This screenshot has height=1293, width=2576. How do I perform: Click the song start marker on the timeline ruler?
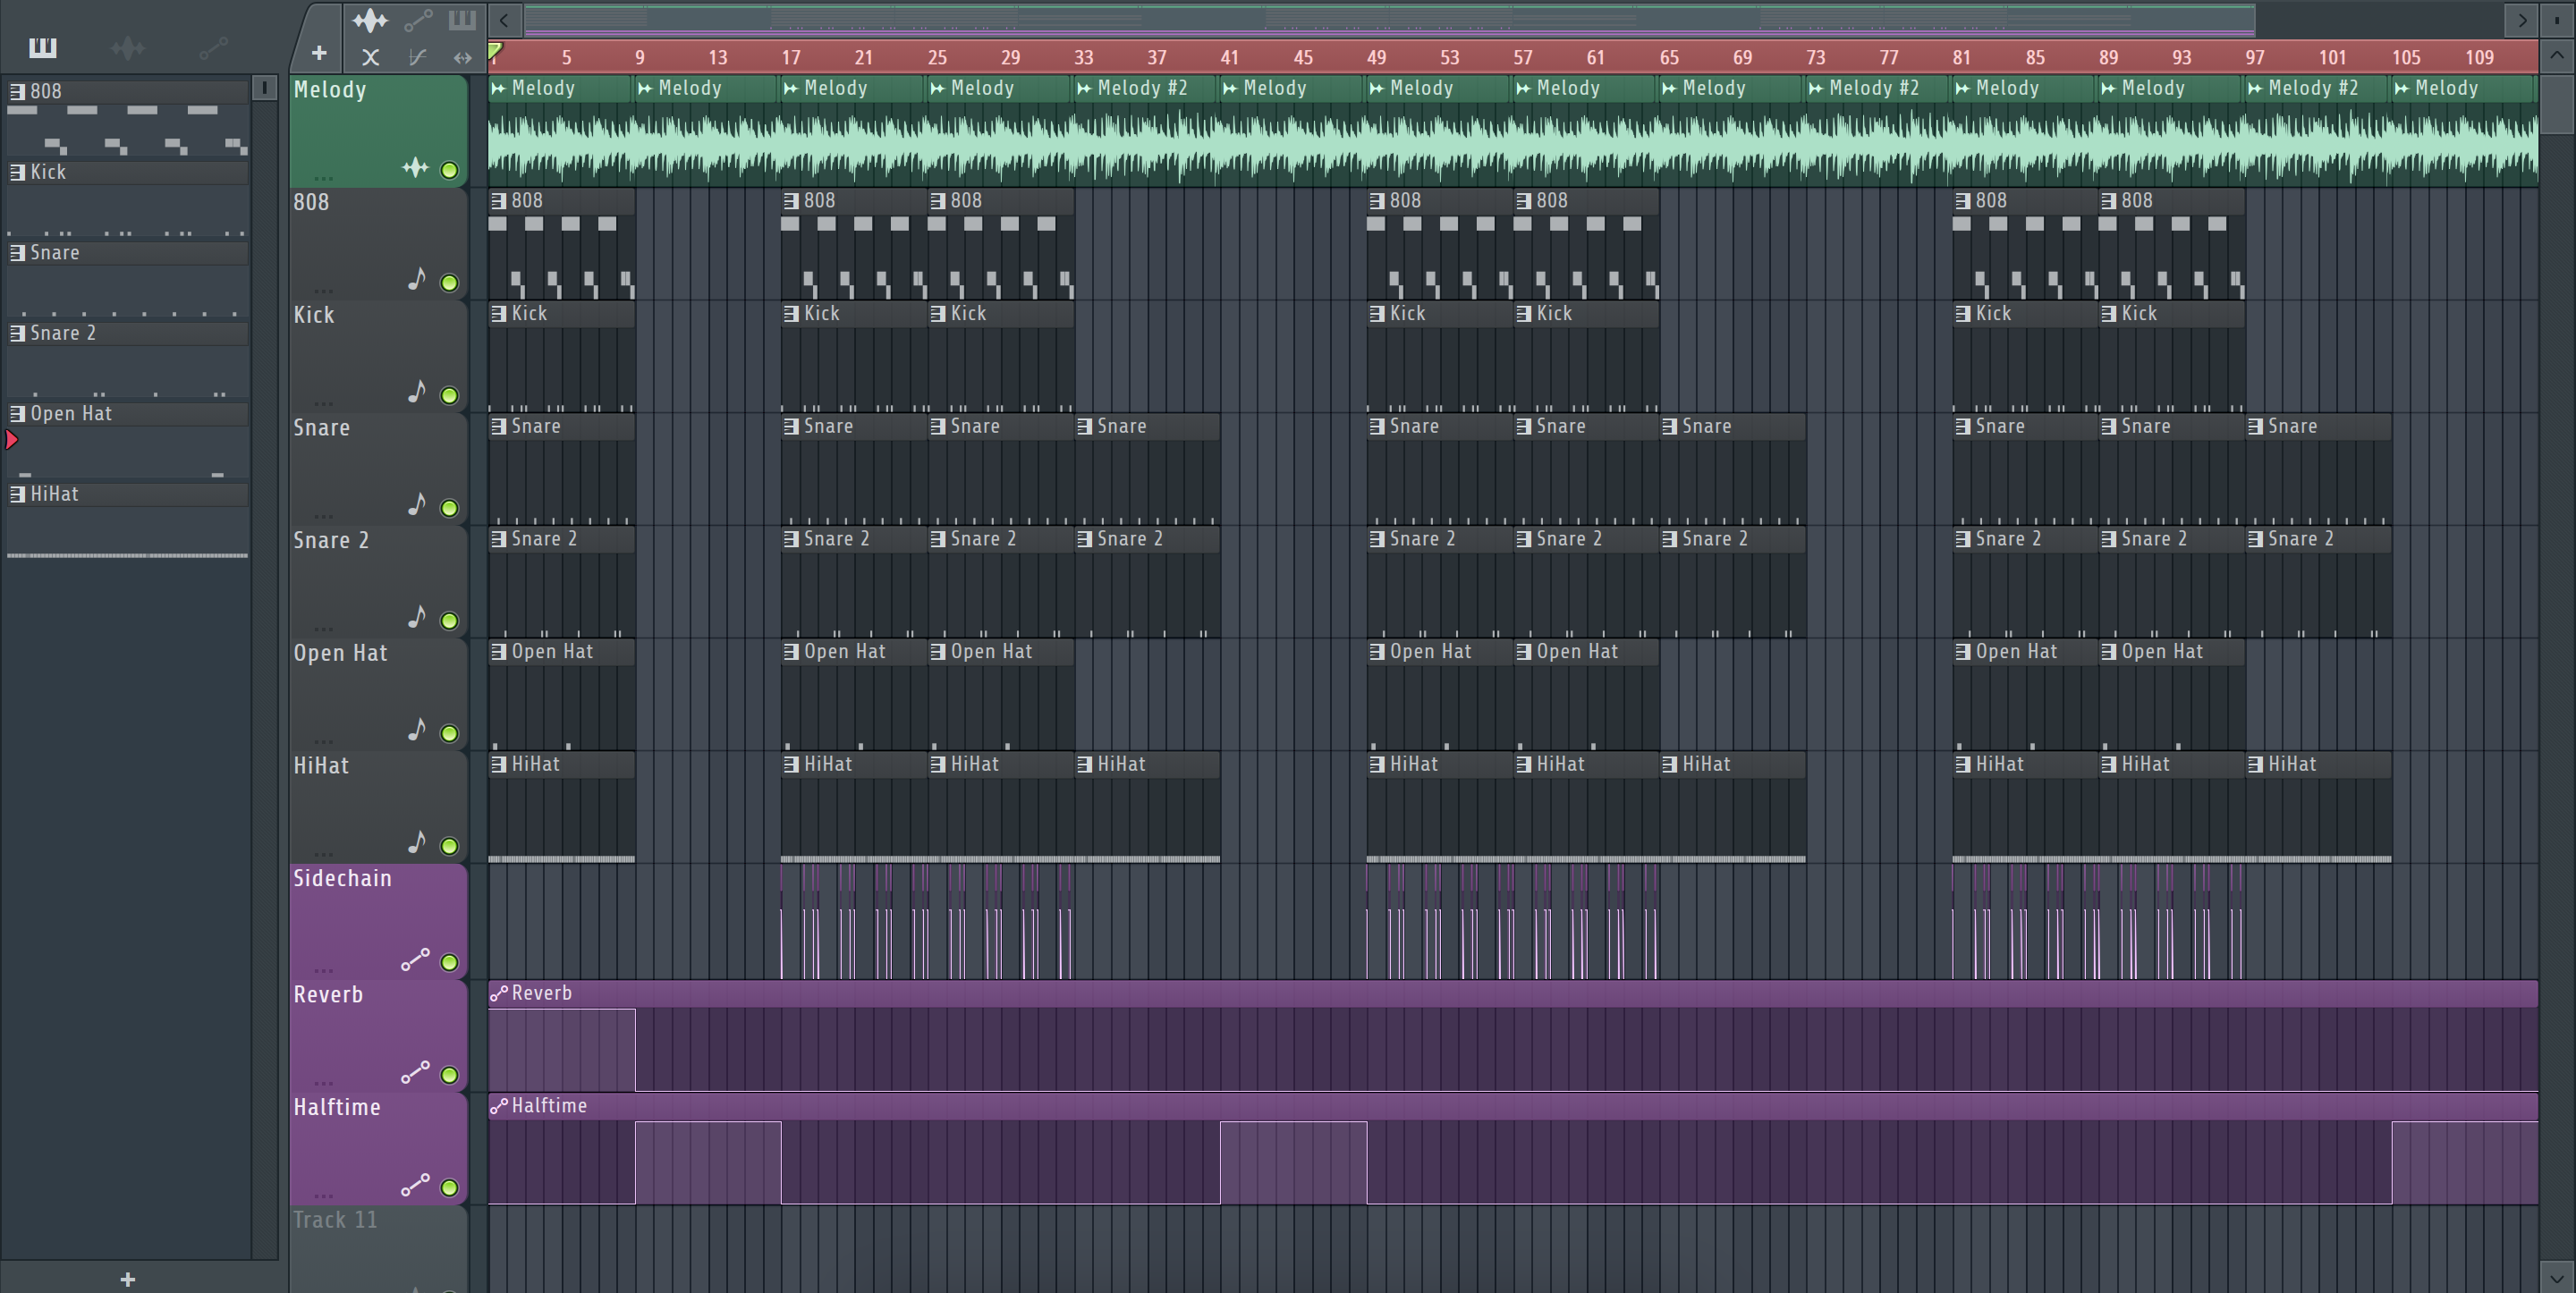coord(495,50)
